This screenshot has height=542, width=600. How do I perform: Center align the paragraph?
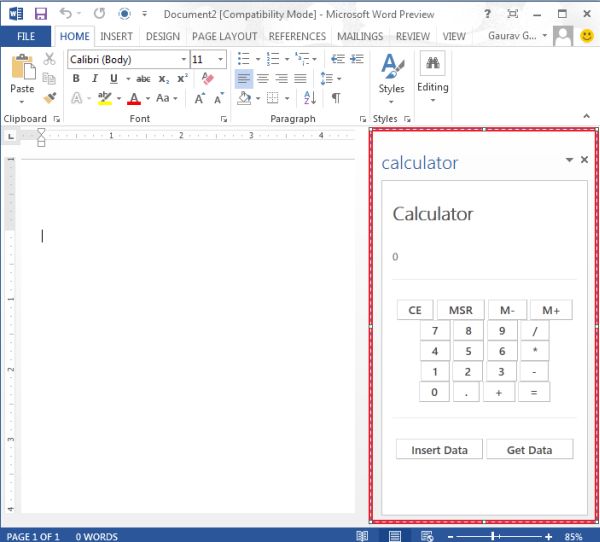point(262,79)
